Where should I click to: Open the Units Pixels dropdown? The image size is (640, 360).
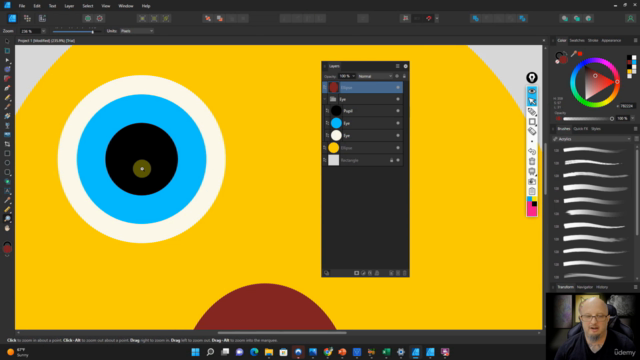[x=136, y=31]
